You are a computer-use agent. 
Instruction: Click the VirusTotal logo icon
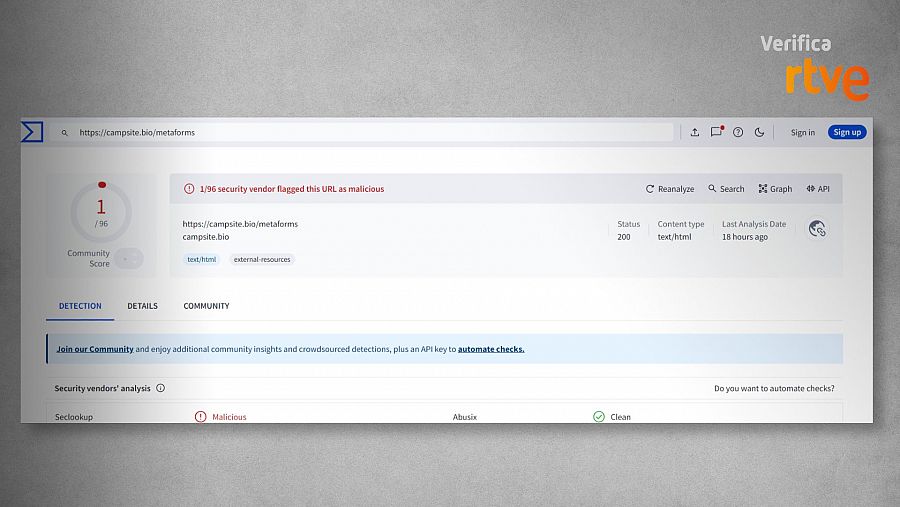pos(32,131)
